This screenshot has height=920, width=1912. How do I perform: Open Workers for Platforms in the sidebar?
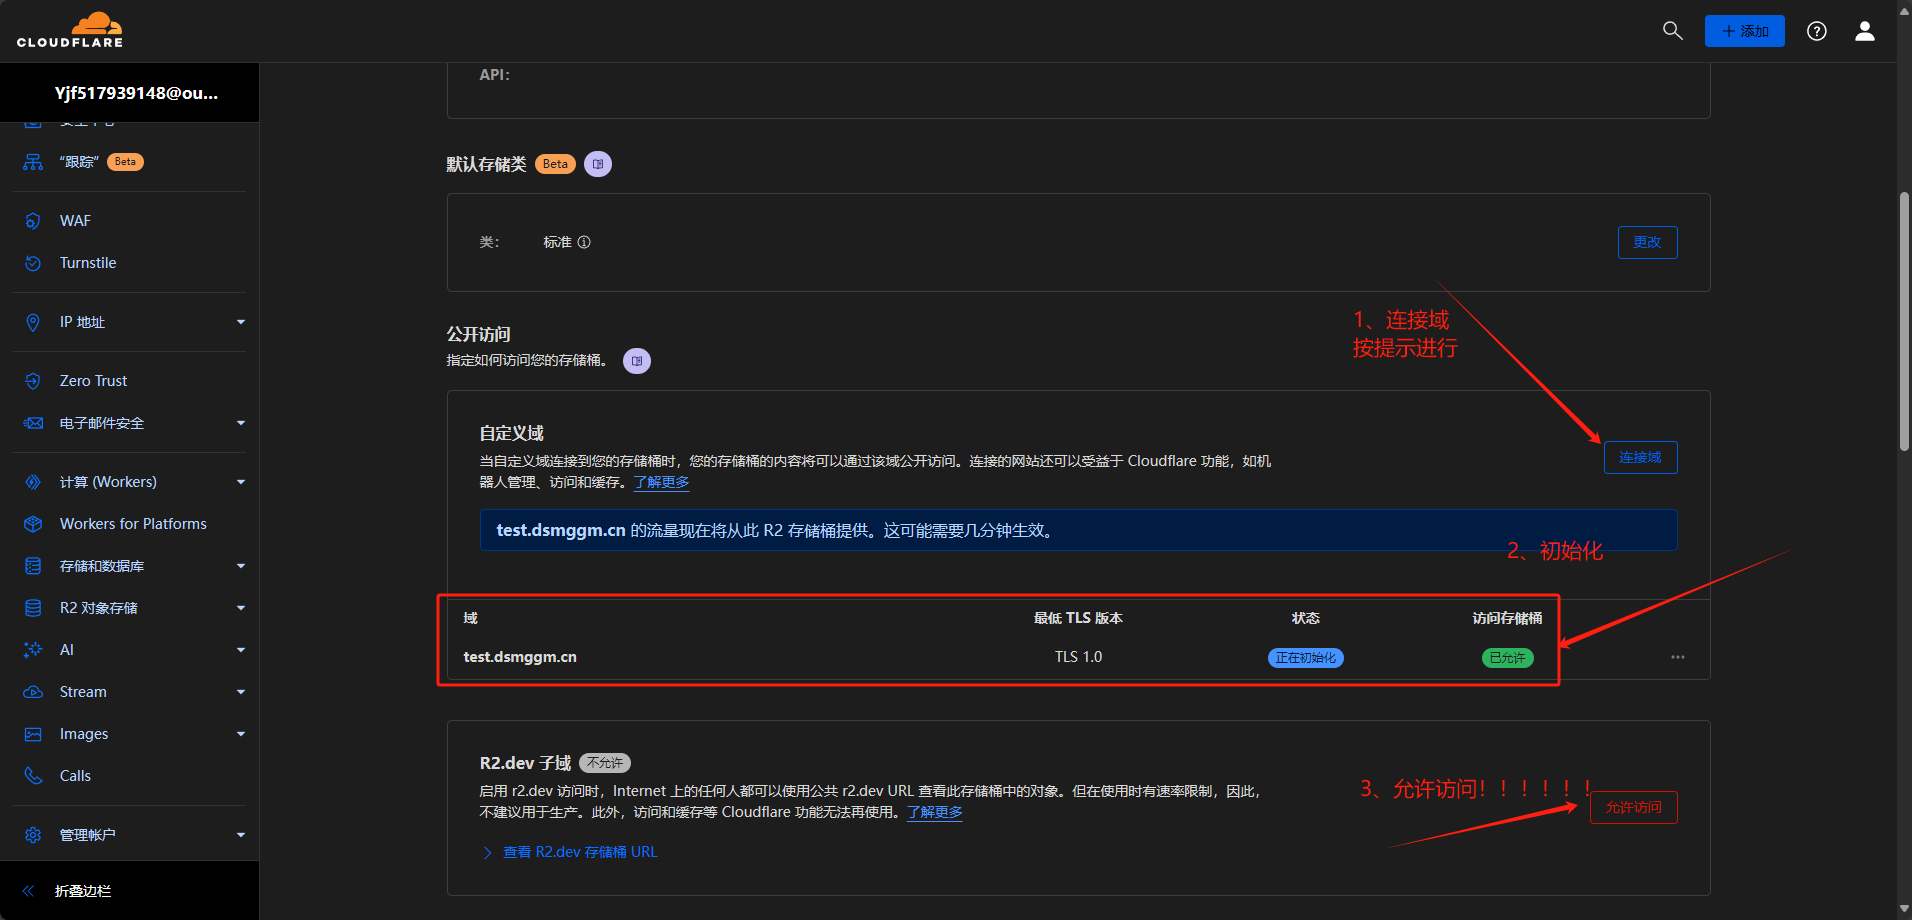click(133, 524)
